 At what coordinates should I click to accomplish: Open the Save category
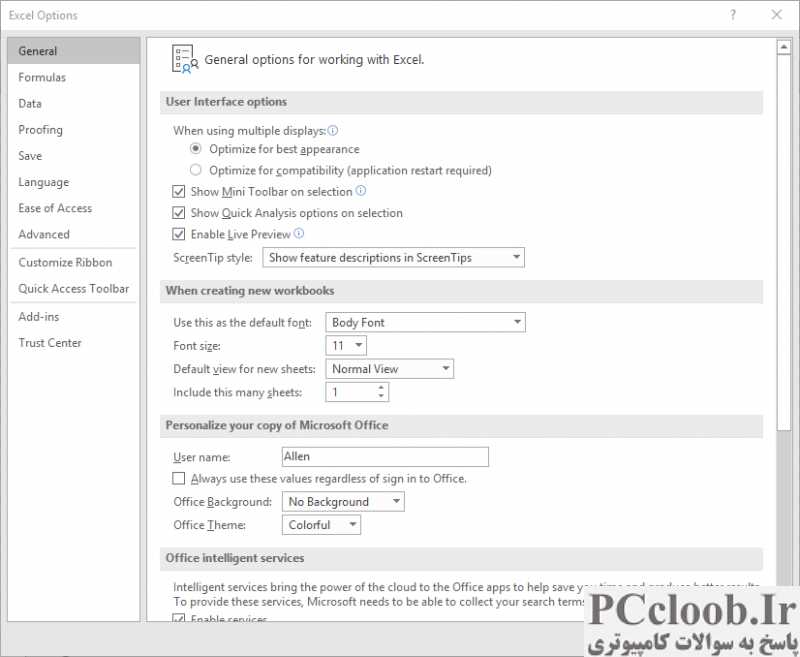click(74, 156)
